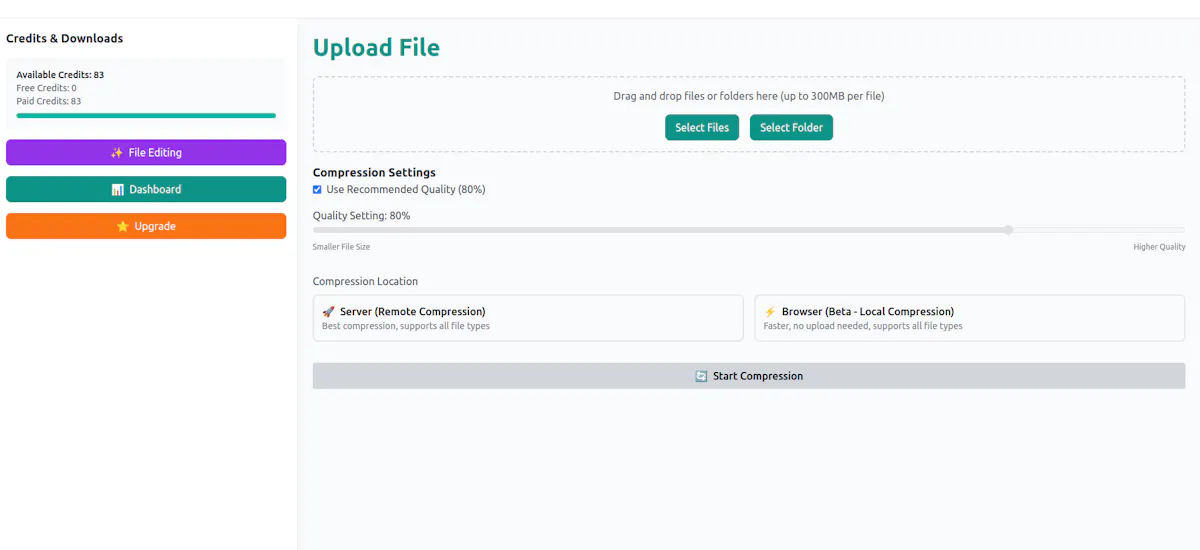1200x550 pixels.
Task: Click the quality slider handle at 80%
Action: [1008, 230]
